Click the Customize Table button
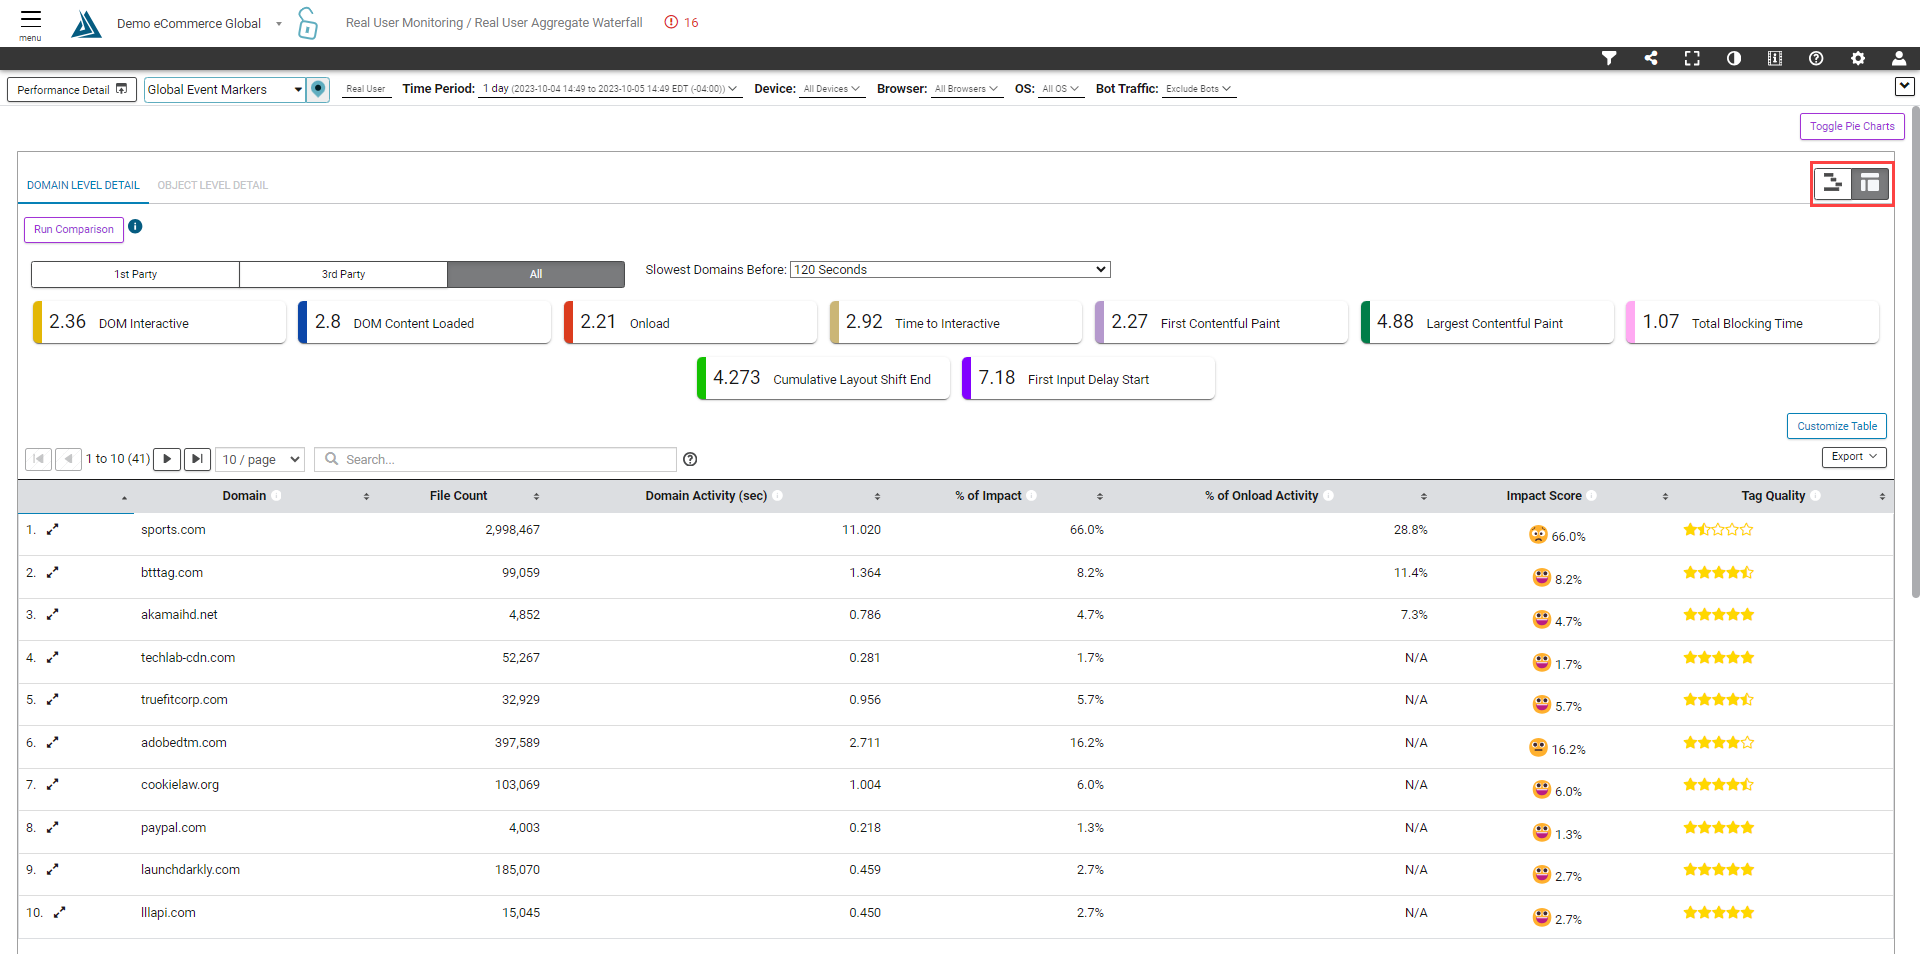 pyautogui.click(x=1836, y=426)
